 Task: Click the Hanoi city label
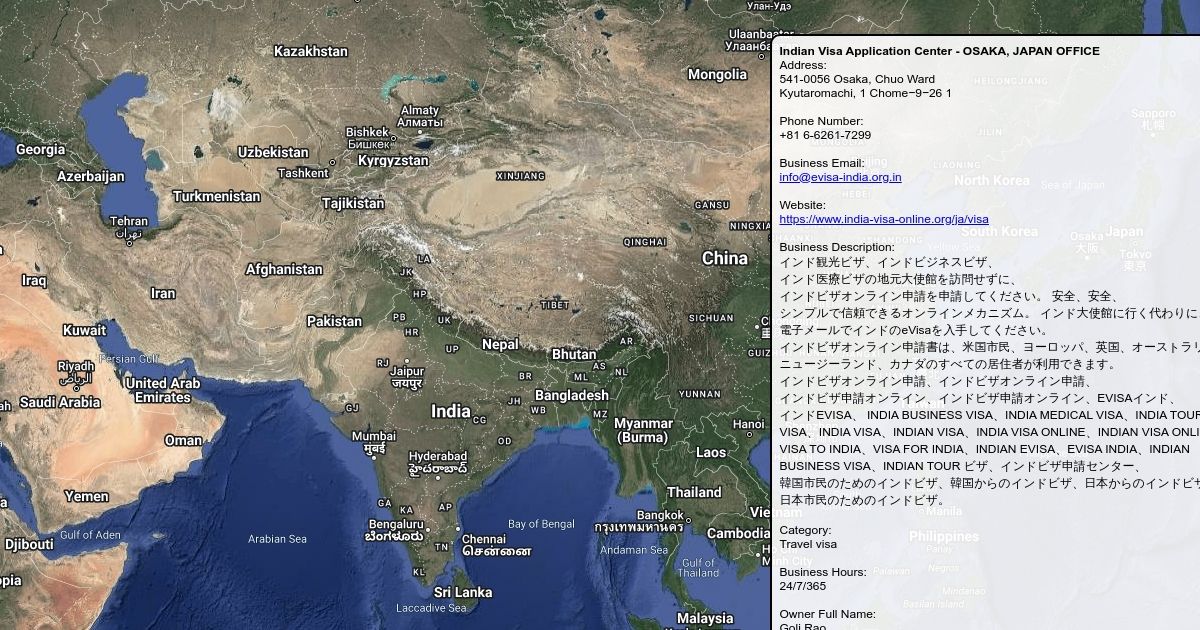click(747, 424)
